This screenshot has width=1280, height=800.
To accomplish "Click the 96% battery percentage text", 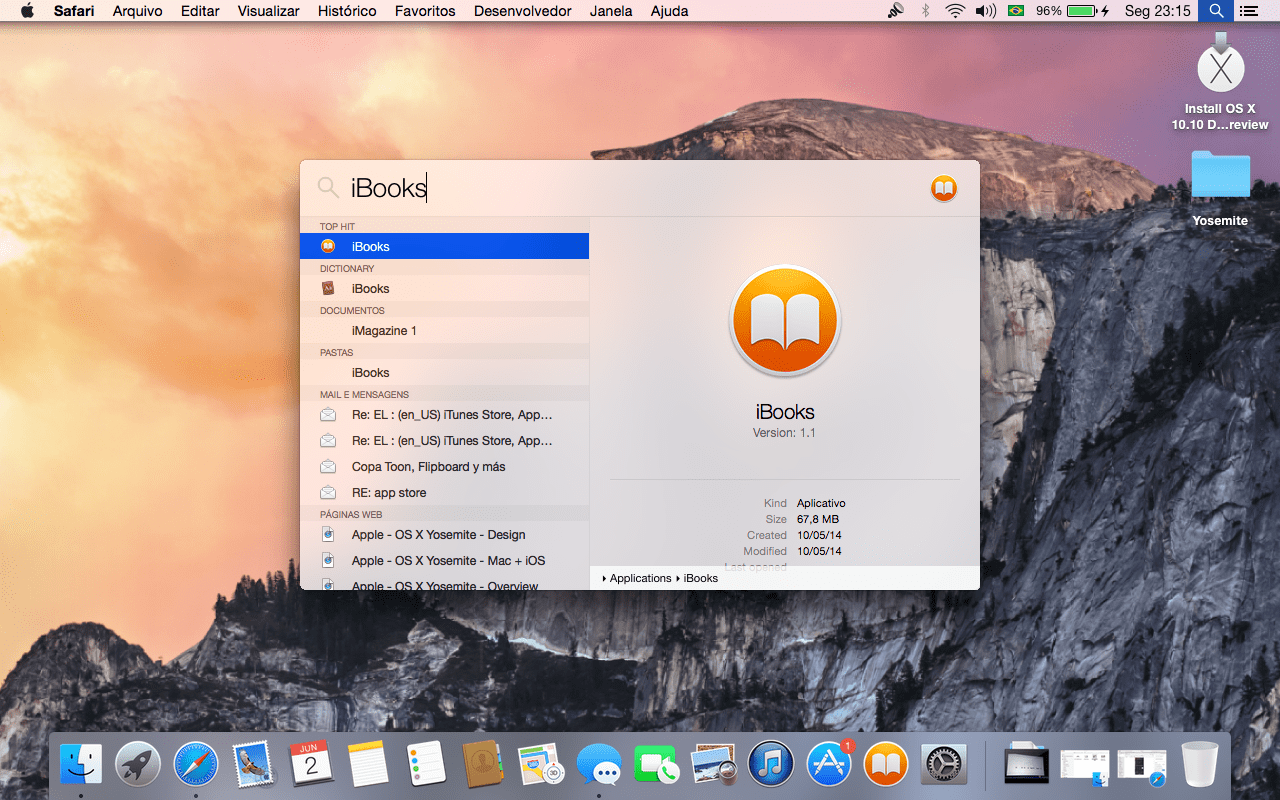I will [1049, 11].
